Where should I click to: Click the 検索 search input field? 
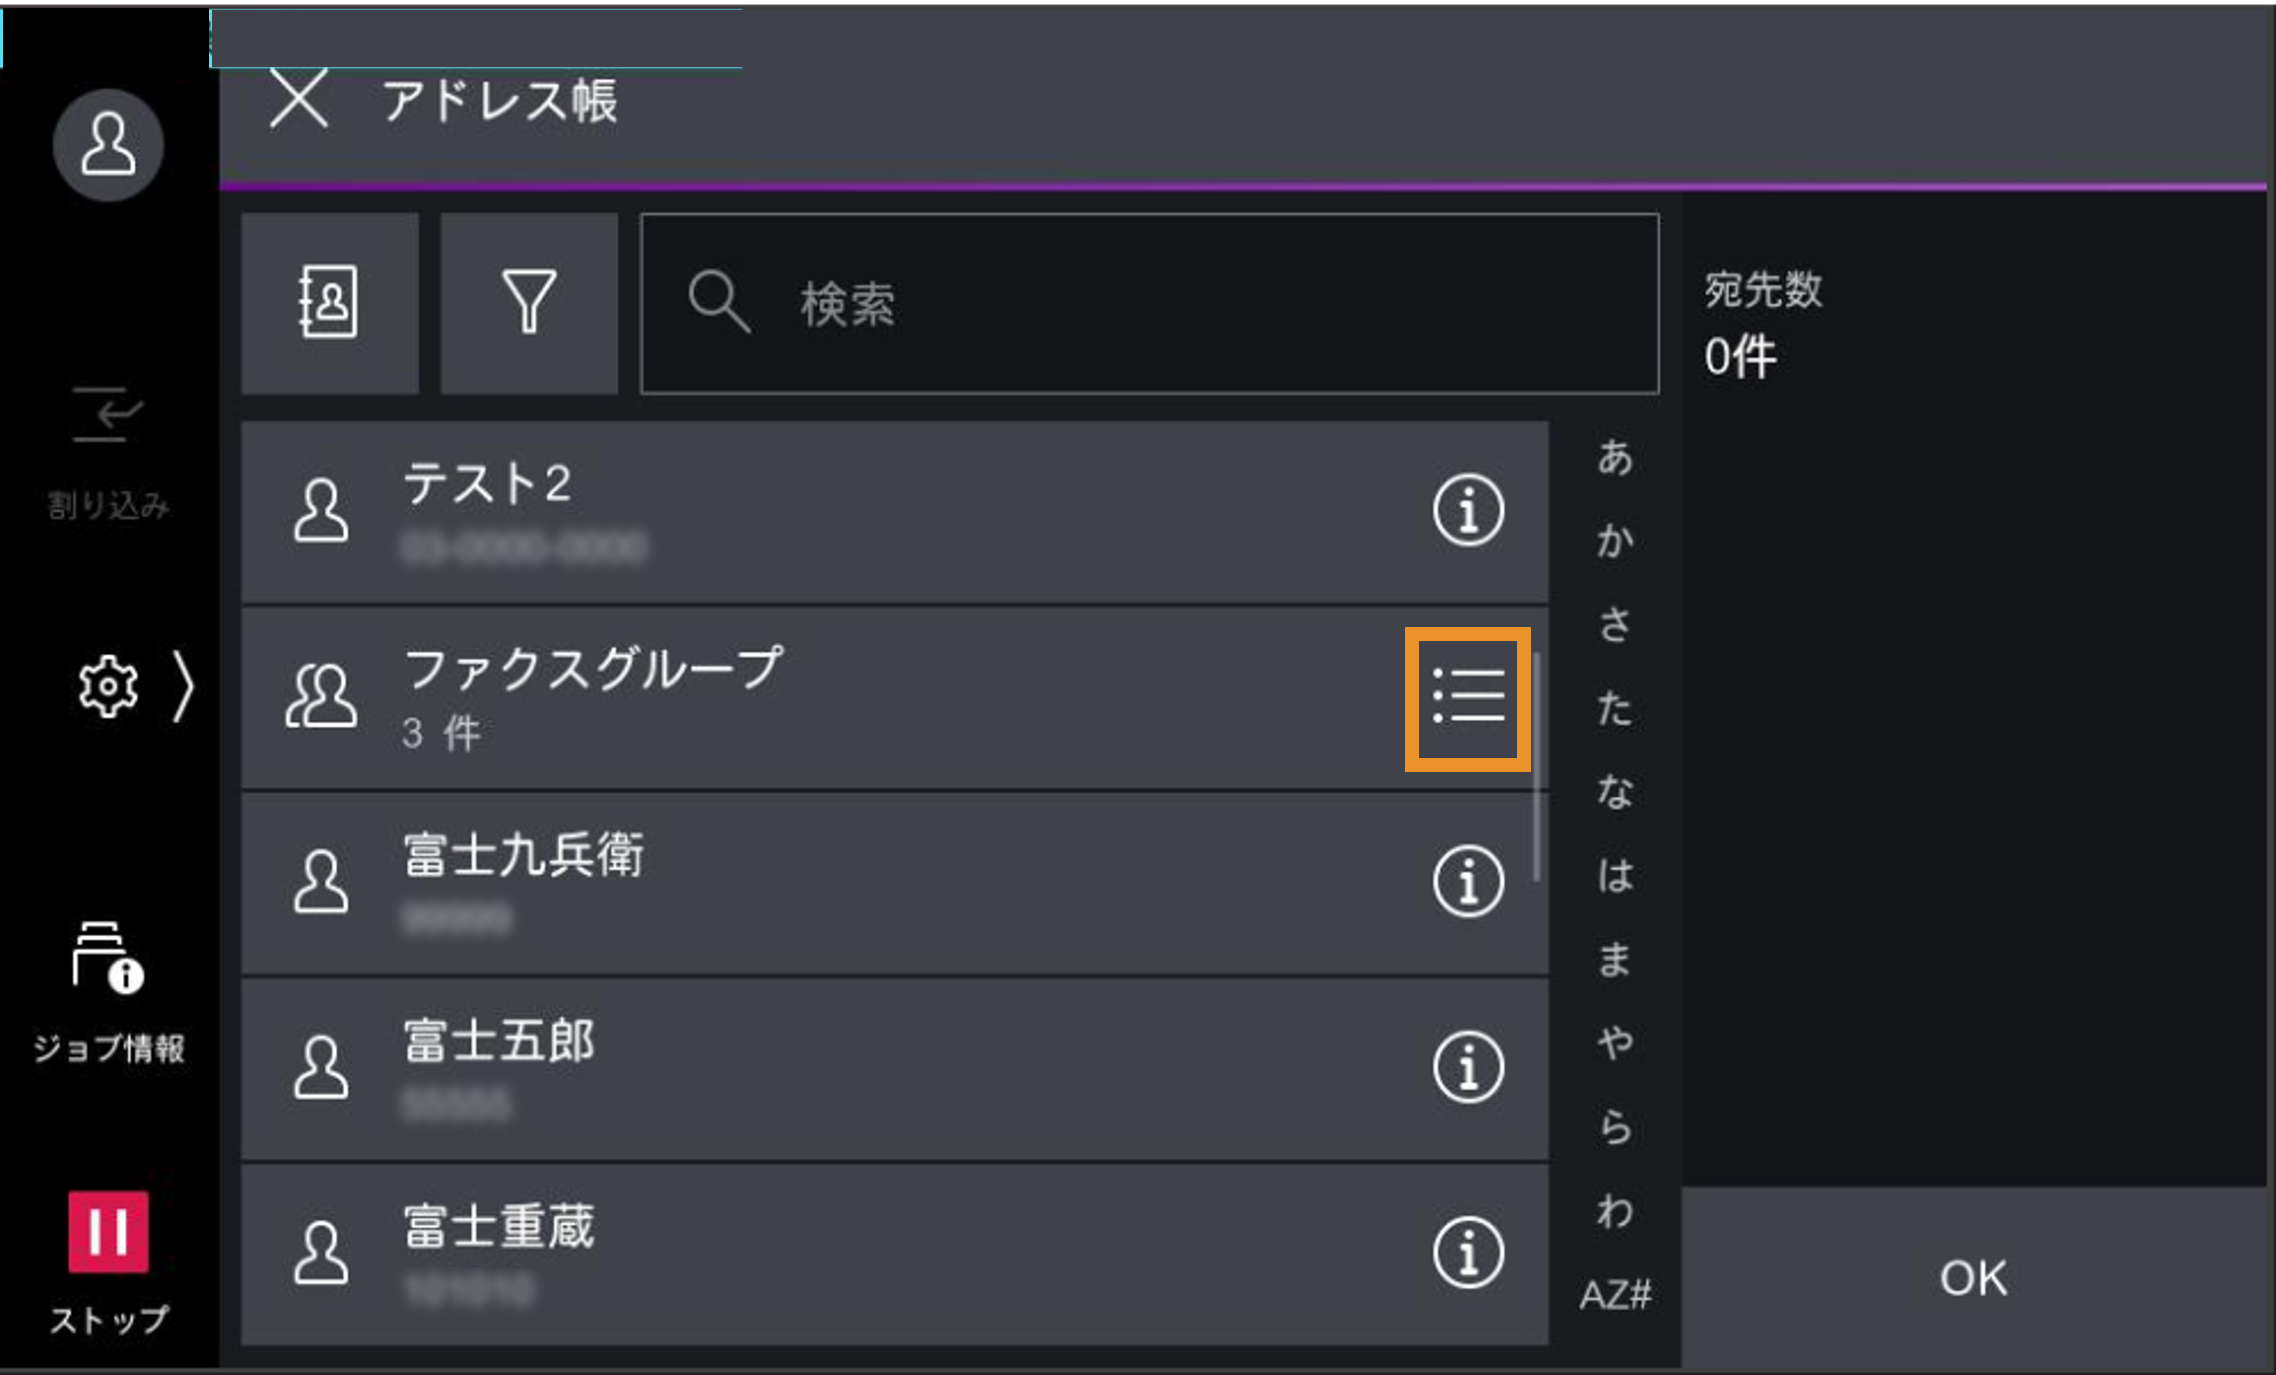1150,303
